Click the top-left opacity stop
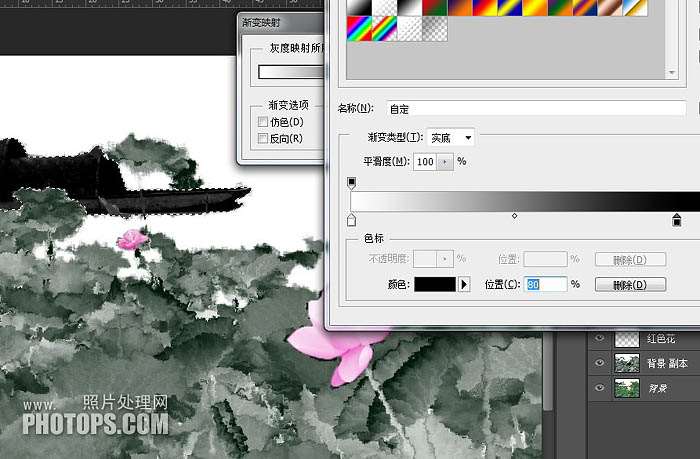 351,182
